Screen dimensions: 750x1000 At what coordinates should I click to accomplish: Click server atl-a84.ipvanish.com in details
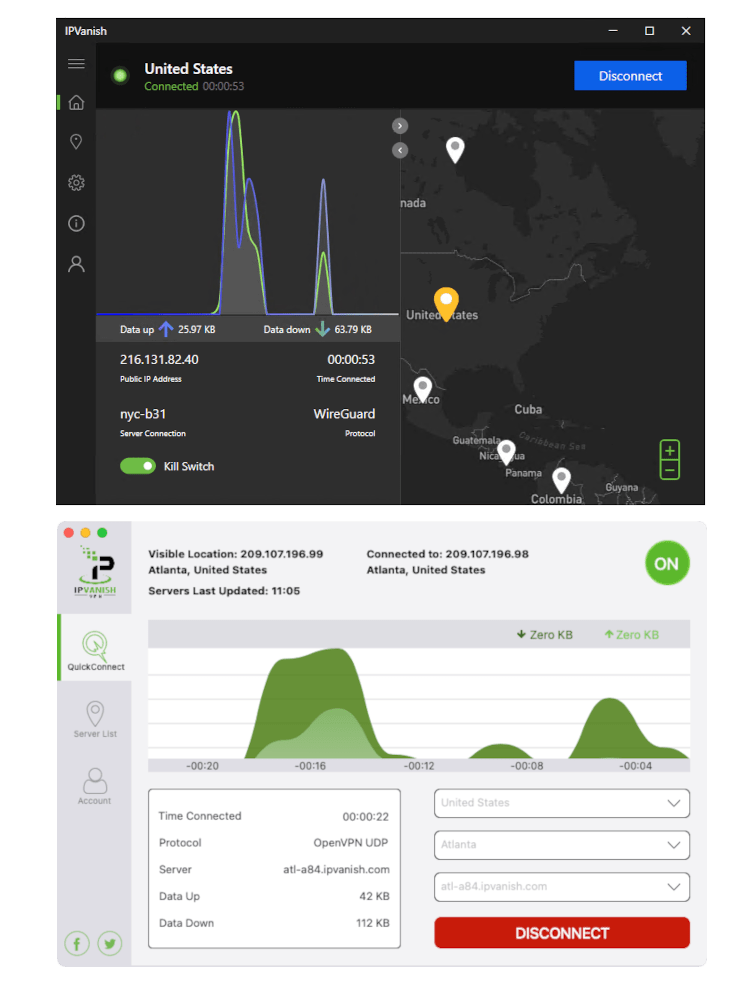coord(336,869)
